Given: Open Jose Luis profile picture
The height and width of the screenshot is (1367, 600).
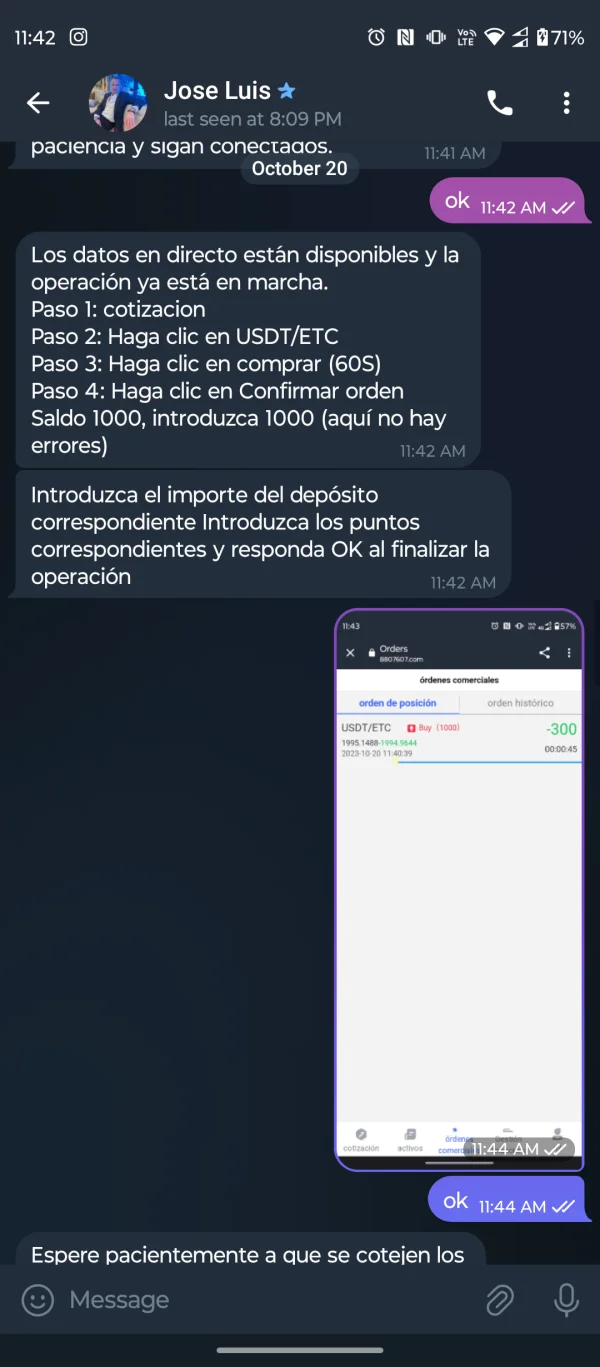Looking at the screenshot, I should [118, 102].
